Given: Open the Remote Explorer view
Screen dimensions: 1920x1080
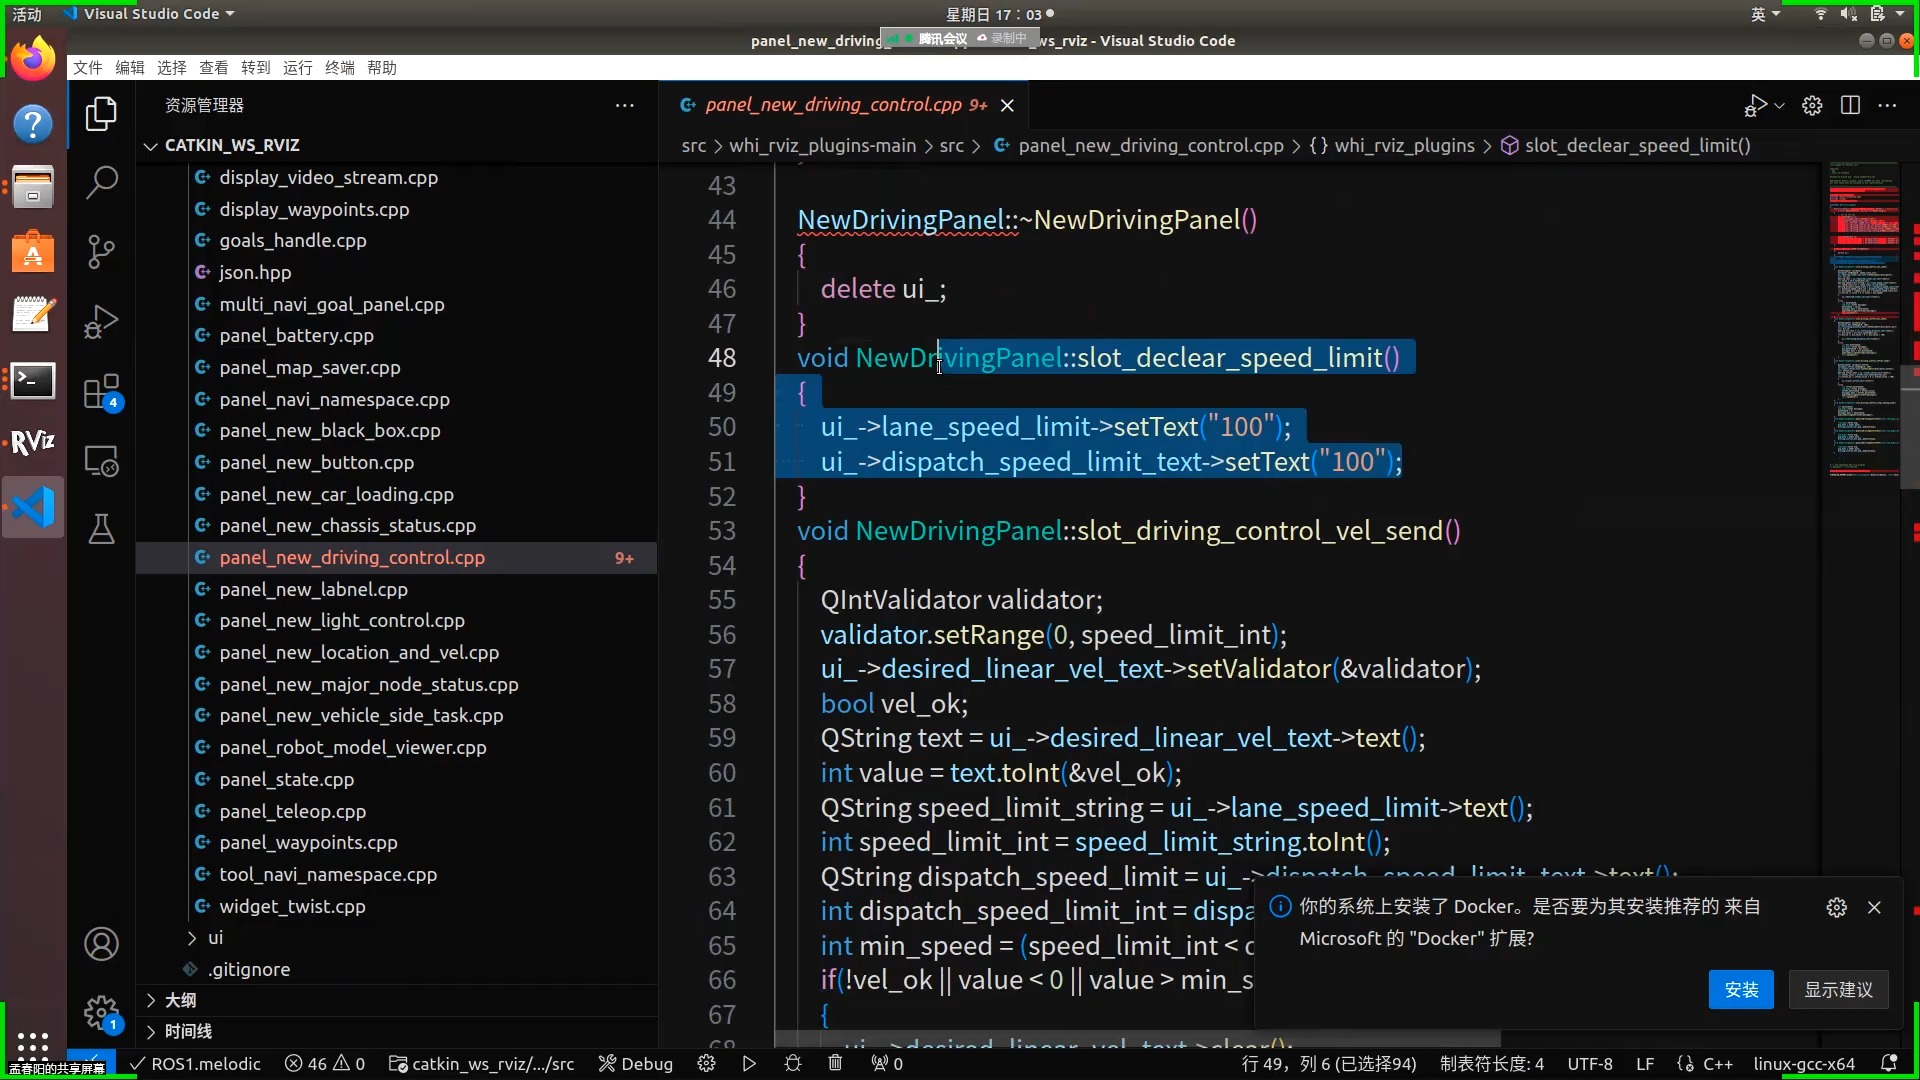Looking at the screenshot, I should [101, 461].
